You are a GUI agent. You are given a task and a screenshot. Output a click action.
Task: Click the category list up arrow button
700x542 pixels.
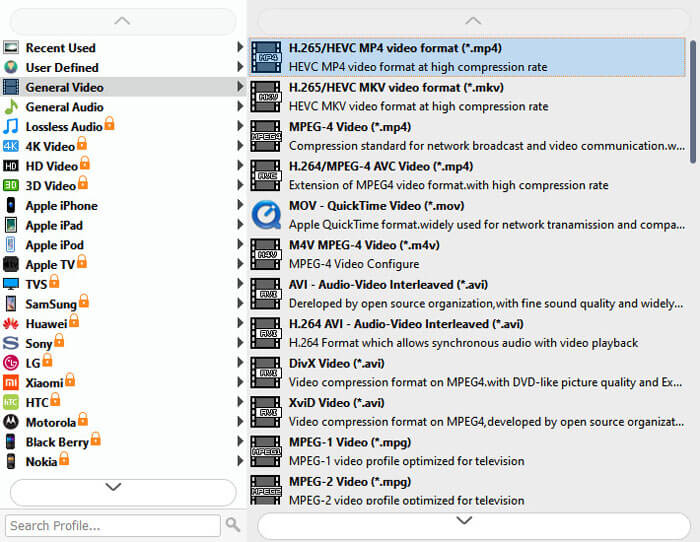pyautogui.click(x=123, y=21)
